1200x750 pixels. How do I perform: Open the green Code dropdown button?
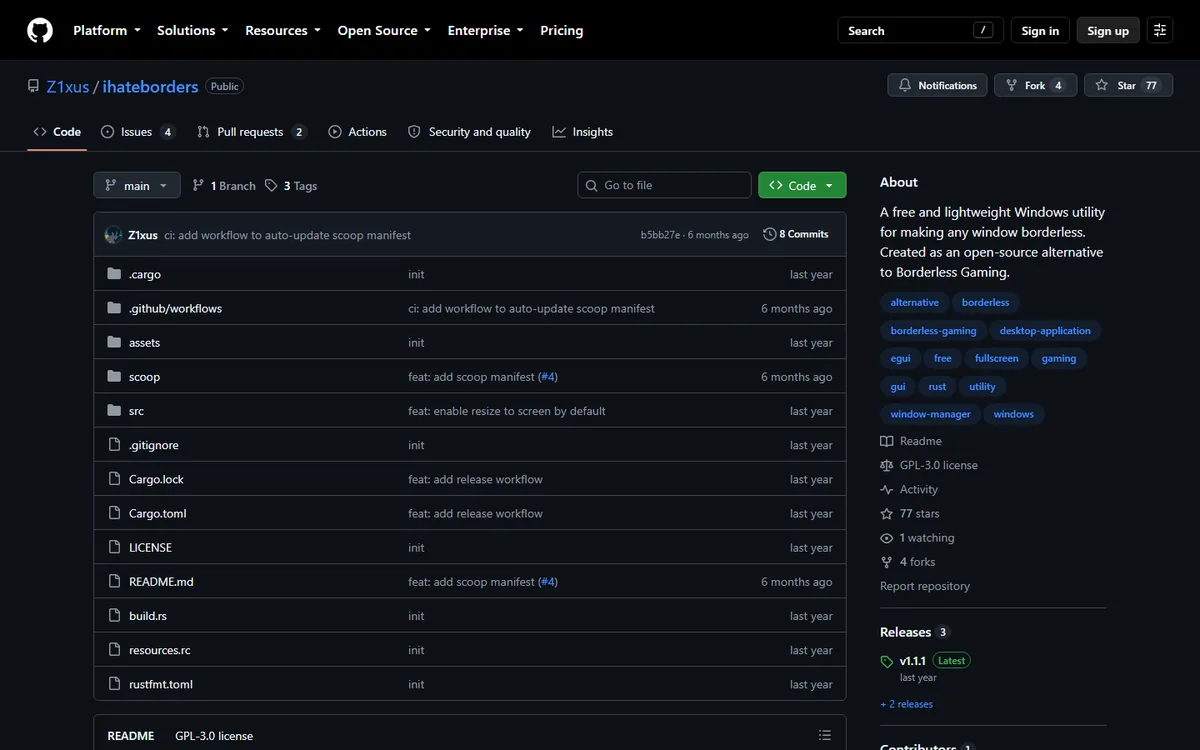point(802,185)
